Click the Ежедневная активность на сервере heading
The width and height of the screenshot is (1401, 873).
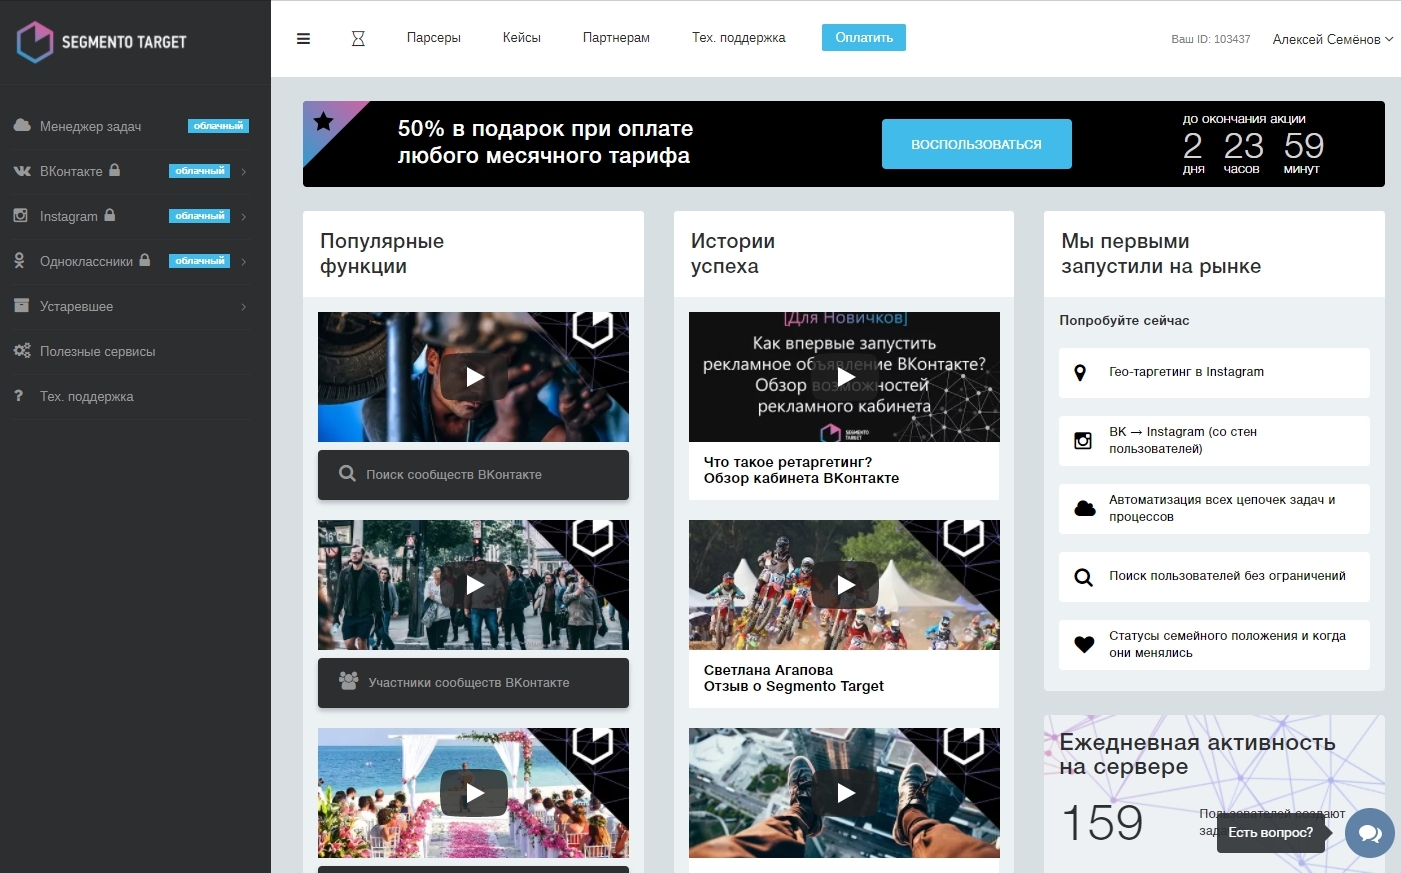pyautogui.click(x=1198, y=755)
